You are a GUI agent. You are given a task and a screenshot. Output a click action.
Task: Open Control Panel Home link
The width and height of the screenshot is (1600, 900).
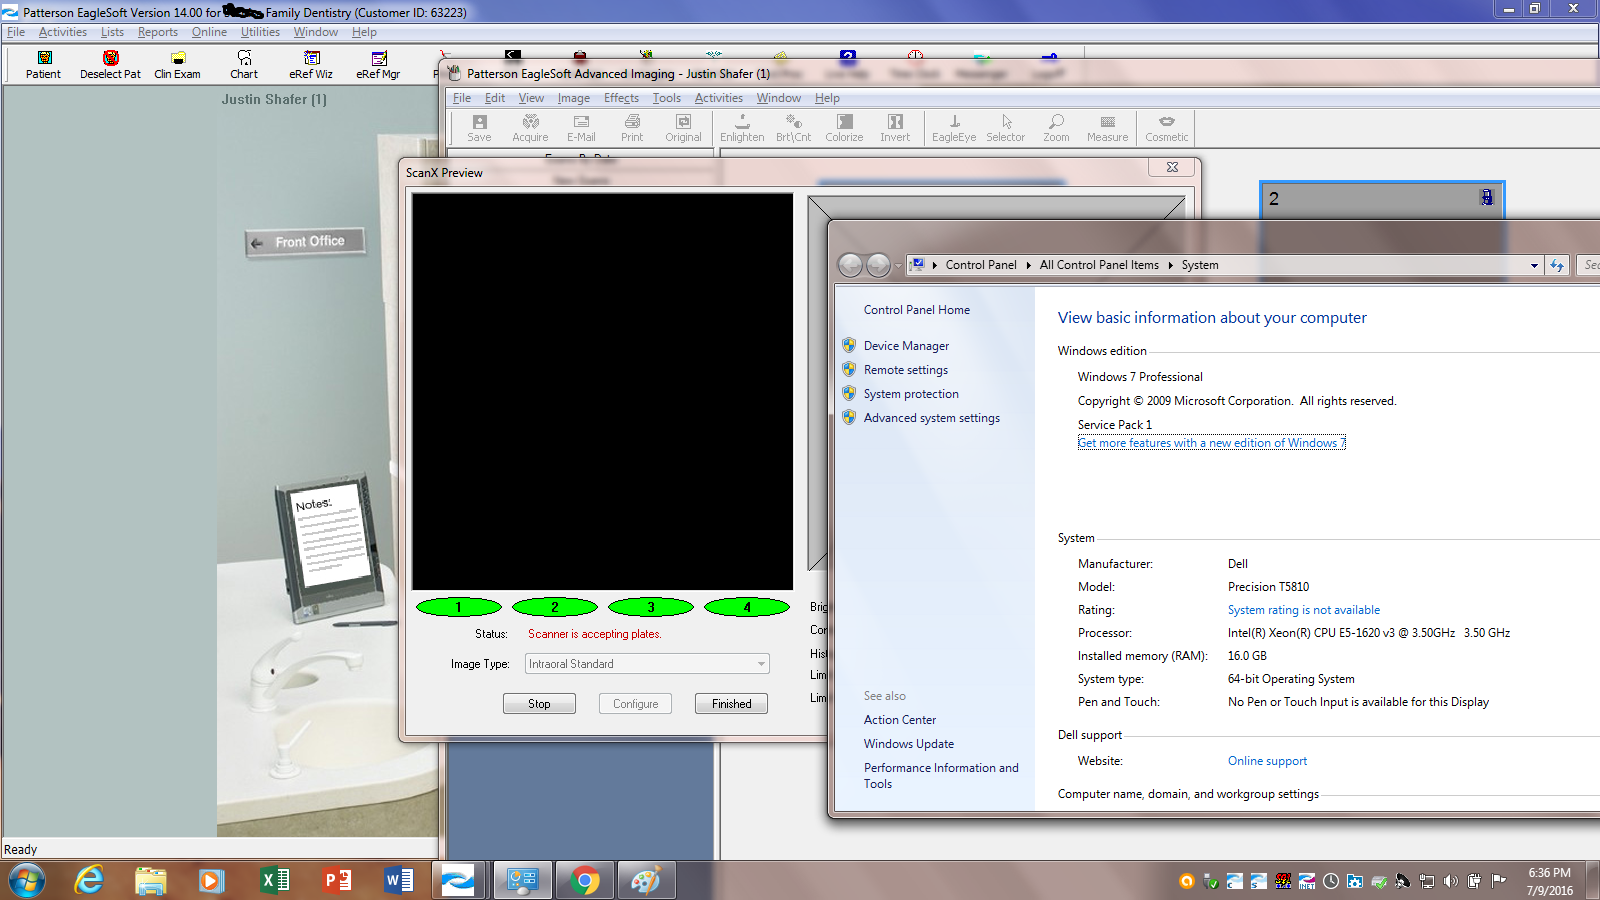[917, 310]
